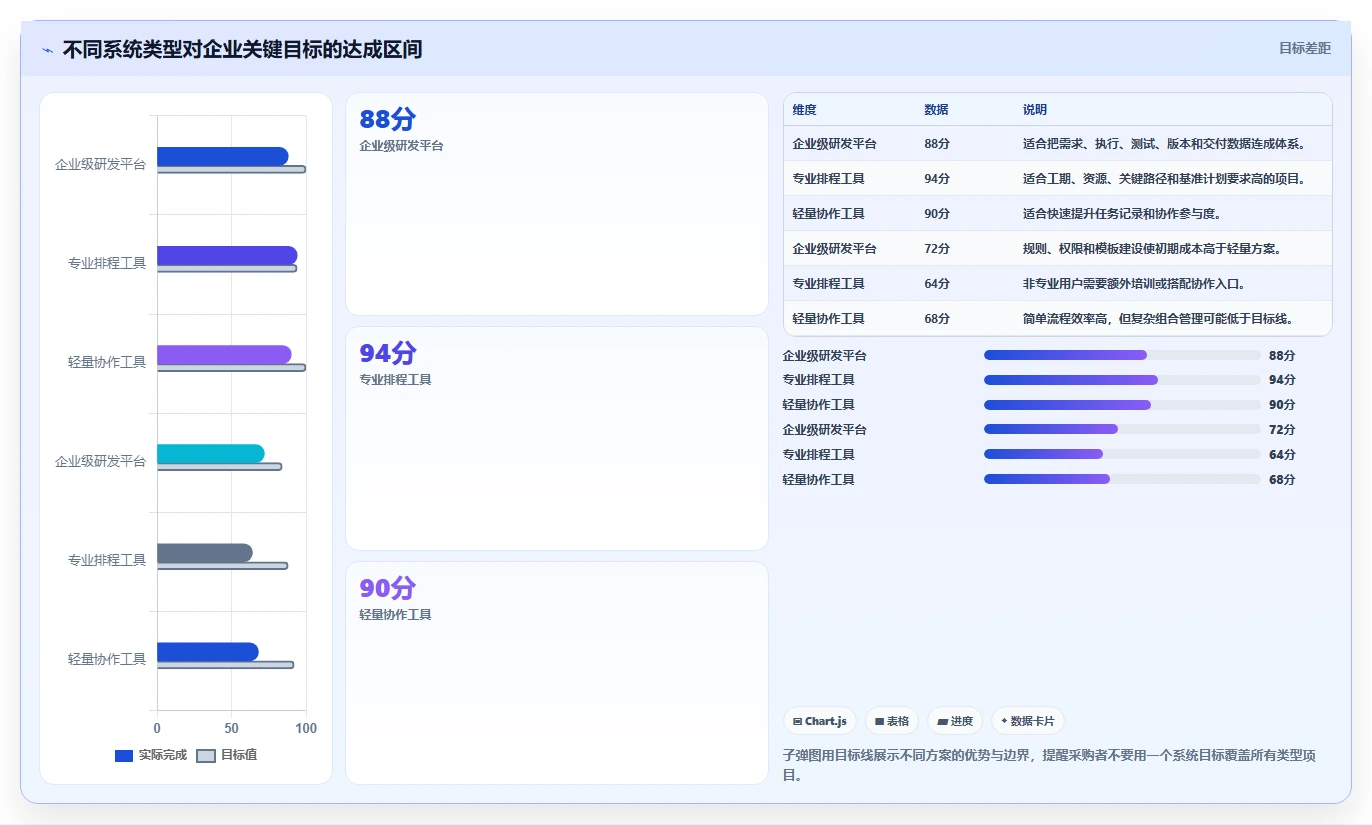Image resolution: width=1372 pixels, height=825 pixels.
Task: Click 专业排程工具 label under the 94分 card
Action: pos(395,380)
